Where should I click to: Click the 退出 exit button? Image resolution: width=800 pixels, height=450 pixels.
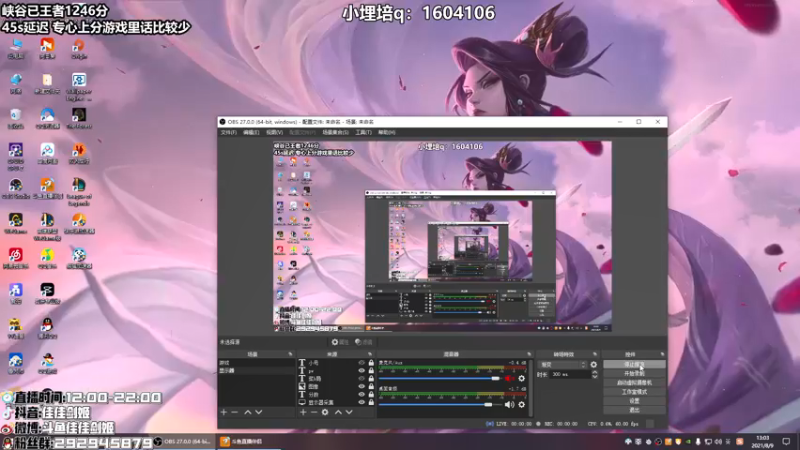point(634,410)
